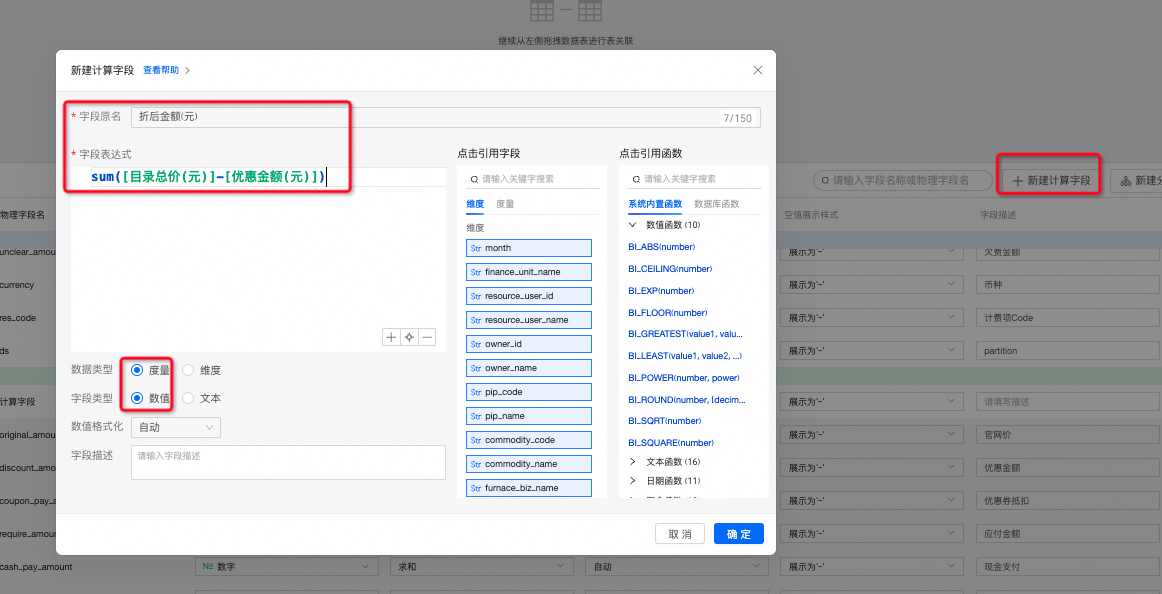Screen dimensions: 1162x594
Task: Click the minus zoom icon in expression editor
Action: (427, 338)
